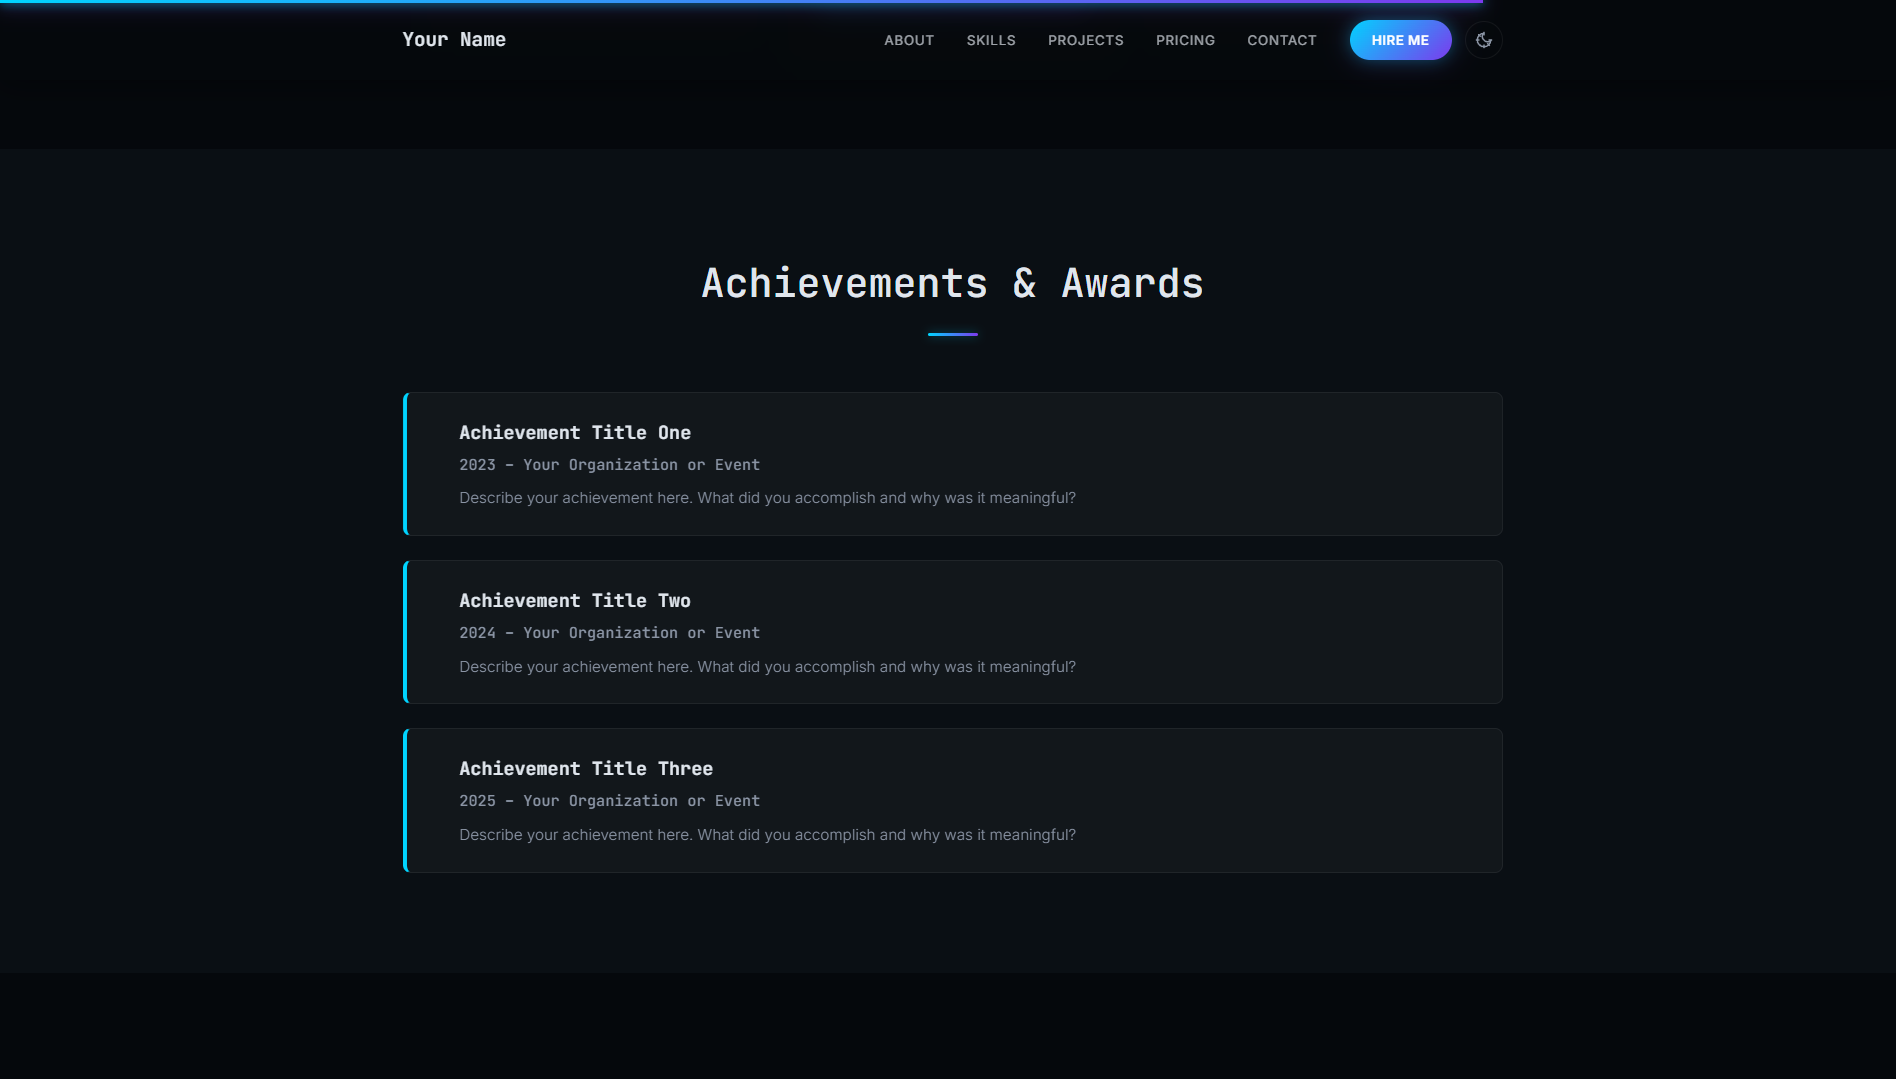Click the Achievements & Awards section heading
Screen dimensions: 1896x1079
coord(953,284)
